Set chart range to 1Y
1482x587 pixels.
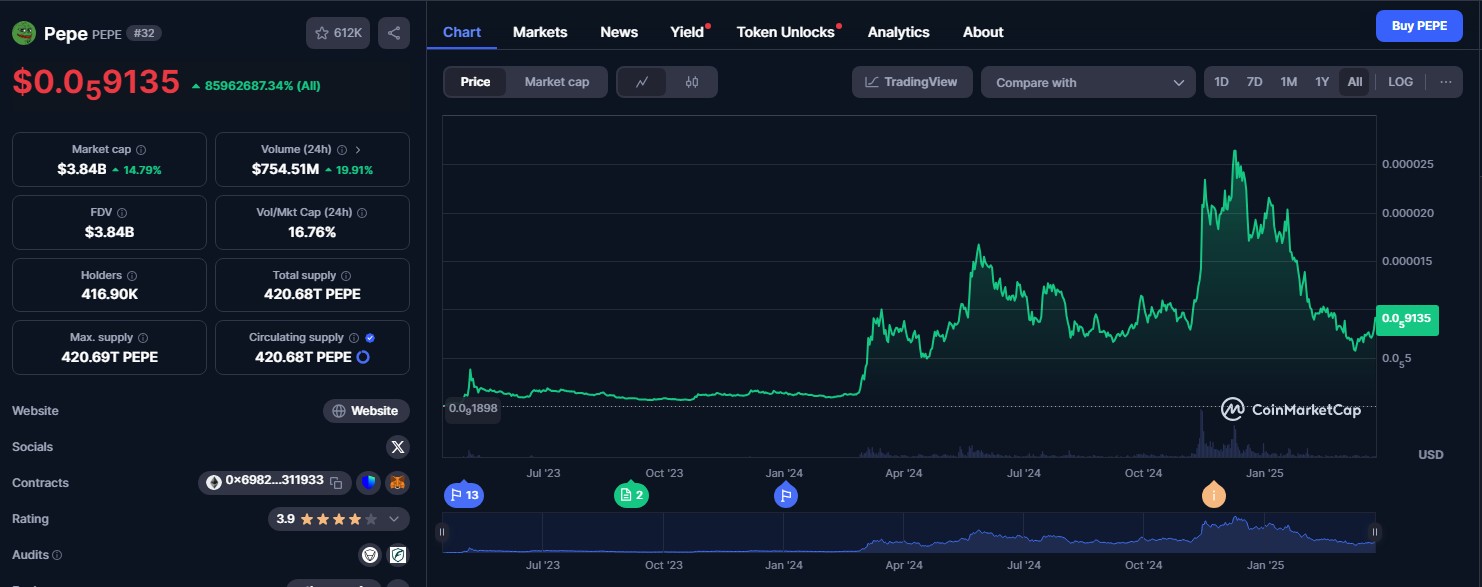[1322, 82]
